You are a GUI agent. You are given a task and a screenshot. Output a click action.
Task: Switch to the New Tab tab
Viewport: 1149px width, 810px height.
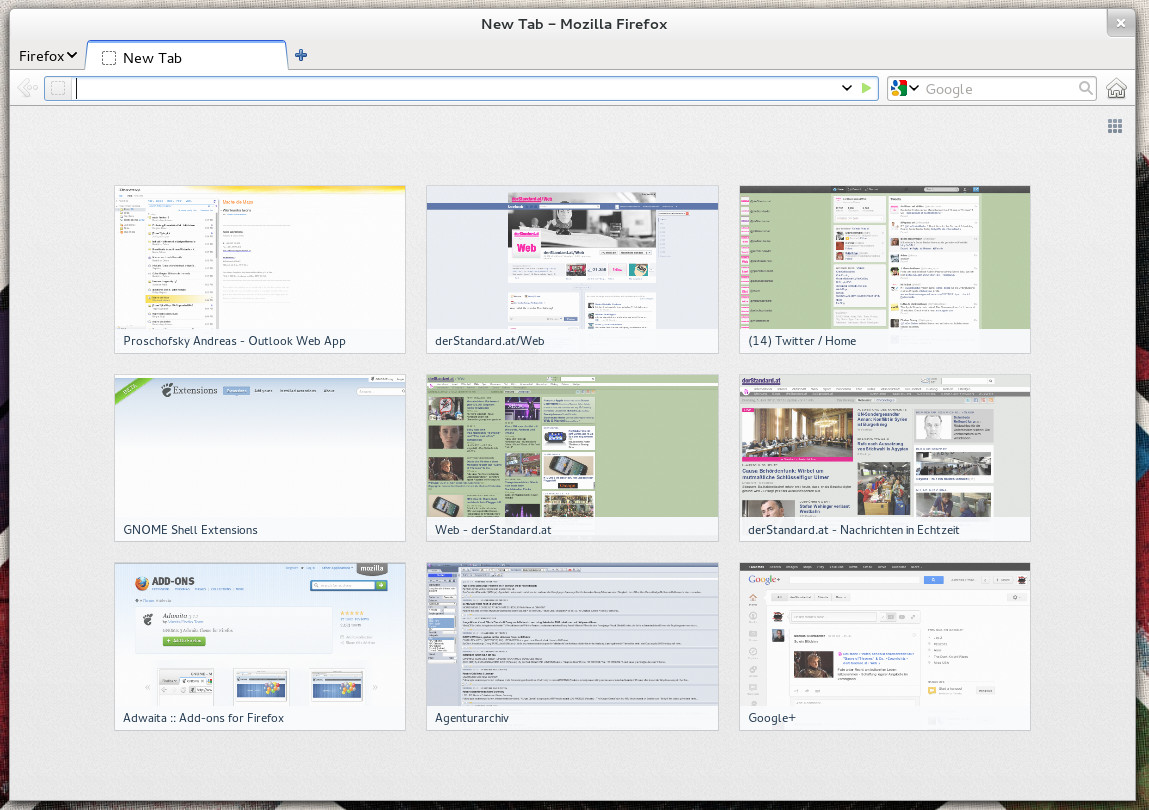186,57
